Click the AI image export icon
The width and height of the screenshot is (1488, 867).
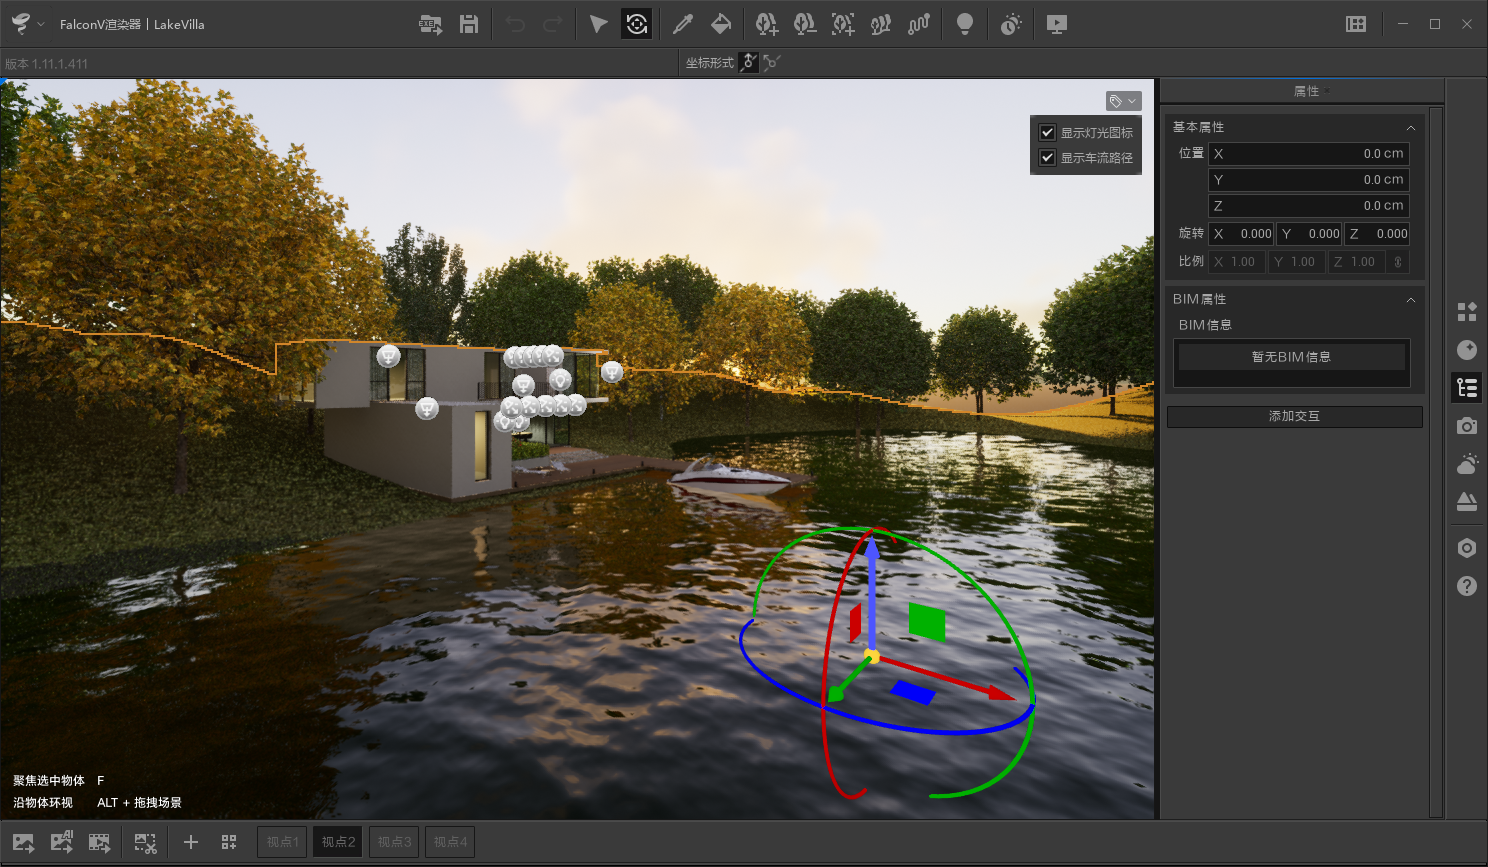click(x=62, y=842)
